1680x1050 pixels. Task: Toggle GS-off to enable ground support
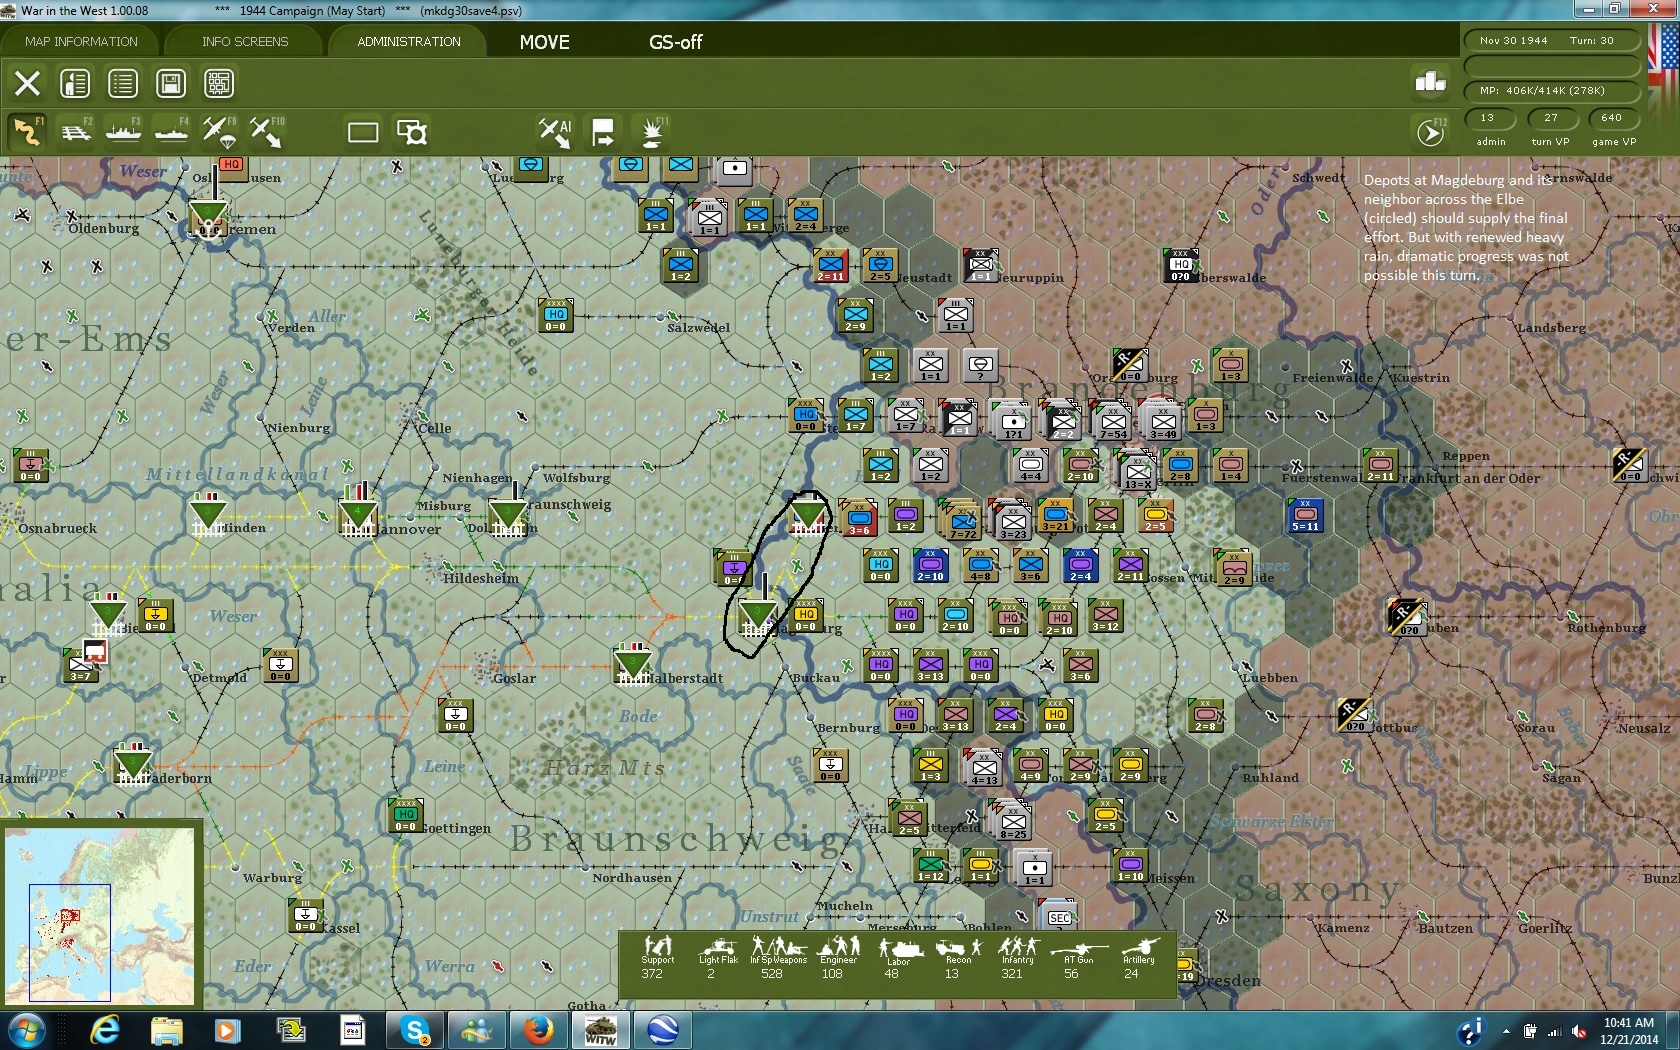pos(676,42)
